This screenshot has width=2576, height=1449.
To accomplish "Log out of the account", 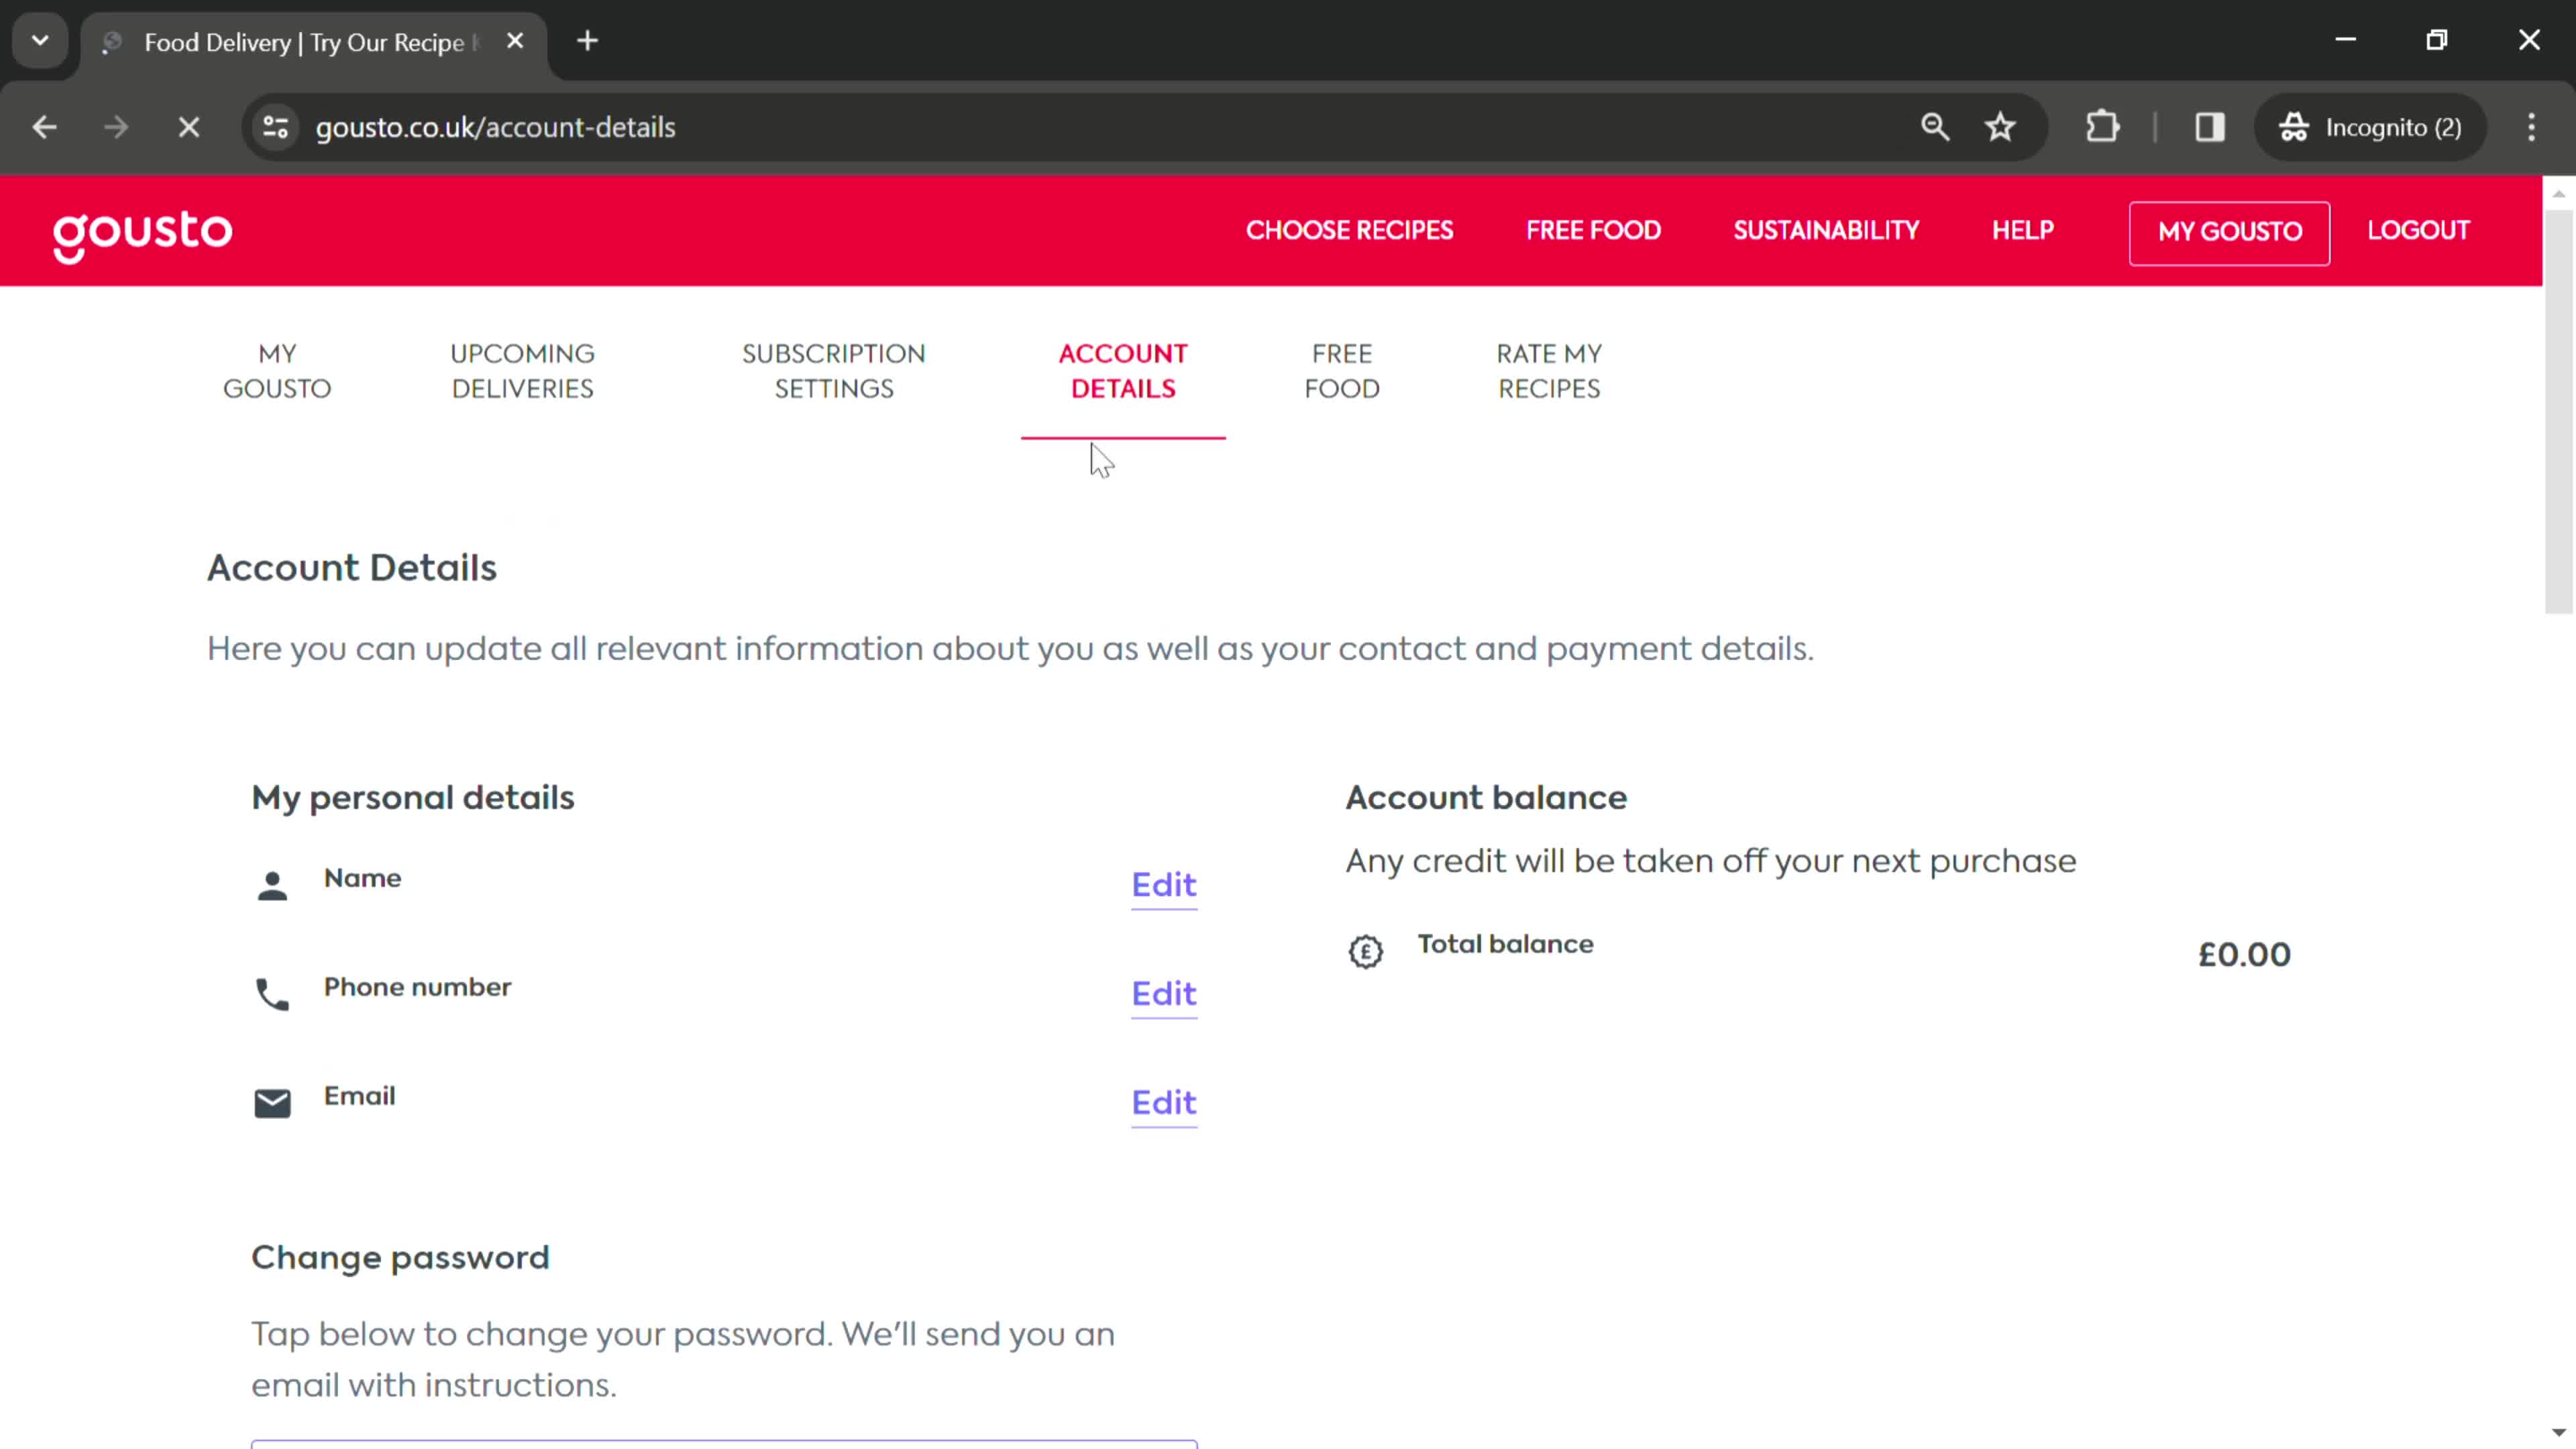I will point(2418,231).
